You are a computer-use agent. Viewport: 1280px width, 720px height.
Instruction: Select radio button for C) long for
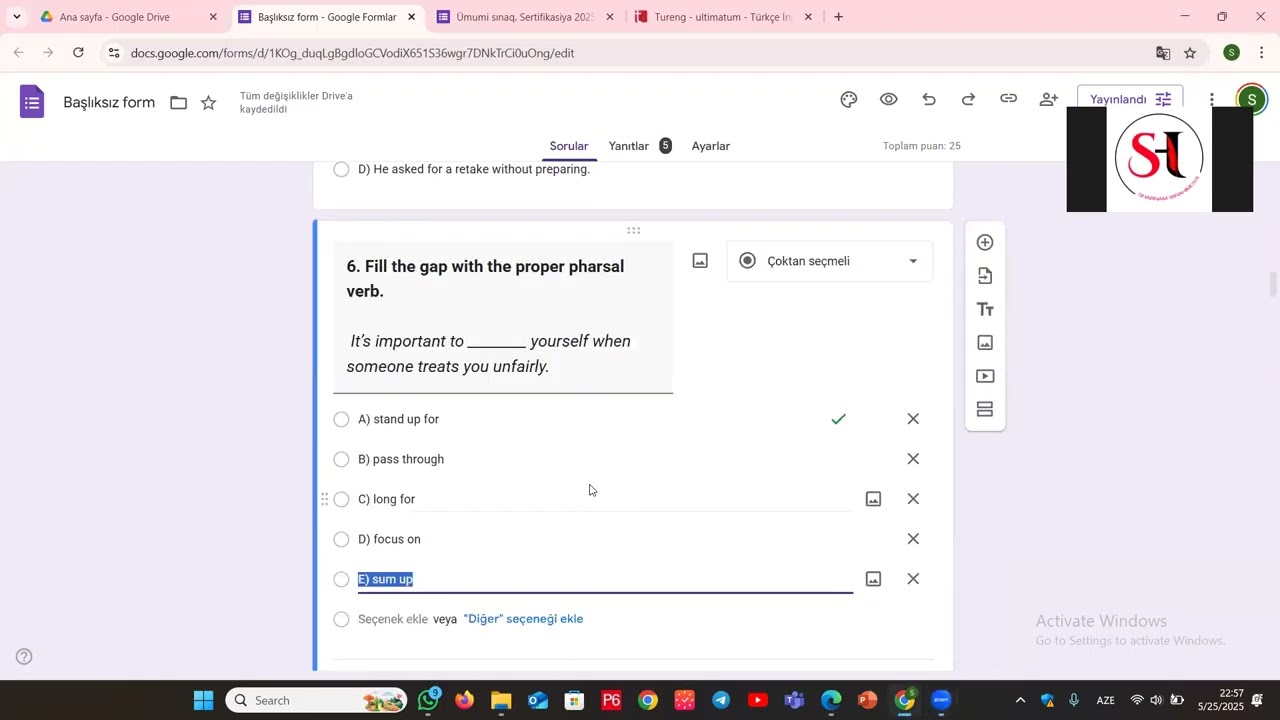[x=341, y=499]
